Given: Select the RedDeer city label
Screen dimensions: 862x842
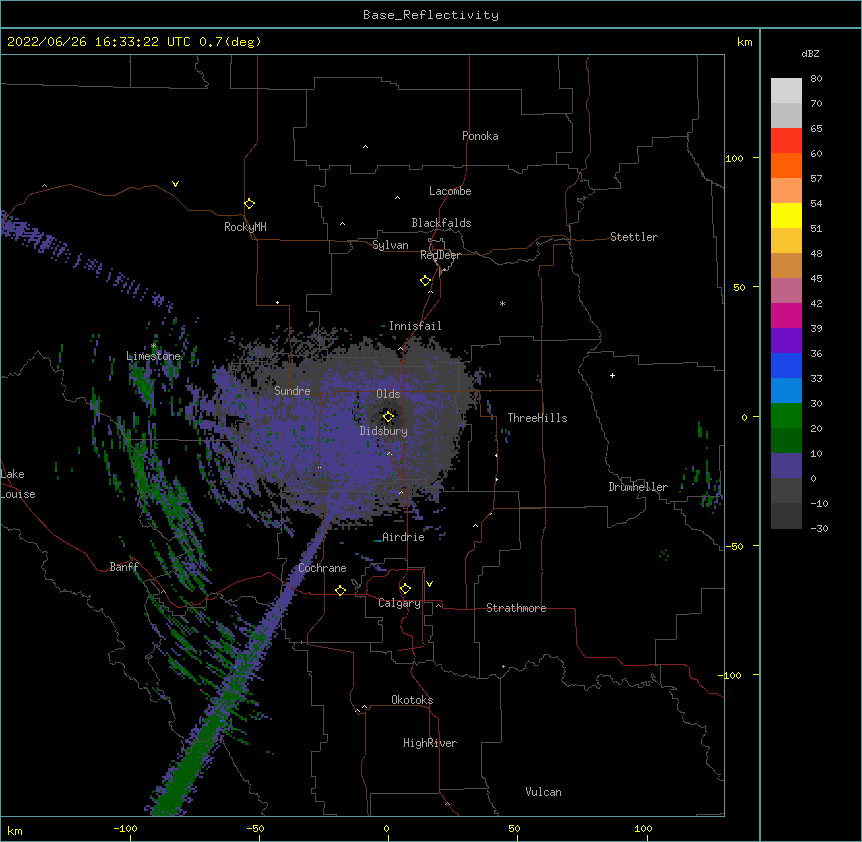Looking at the screenshot, I should 440,255.
